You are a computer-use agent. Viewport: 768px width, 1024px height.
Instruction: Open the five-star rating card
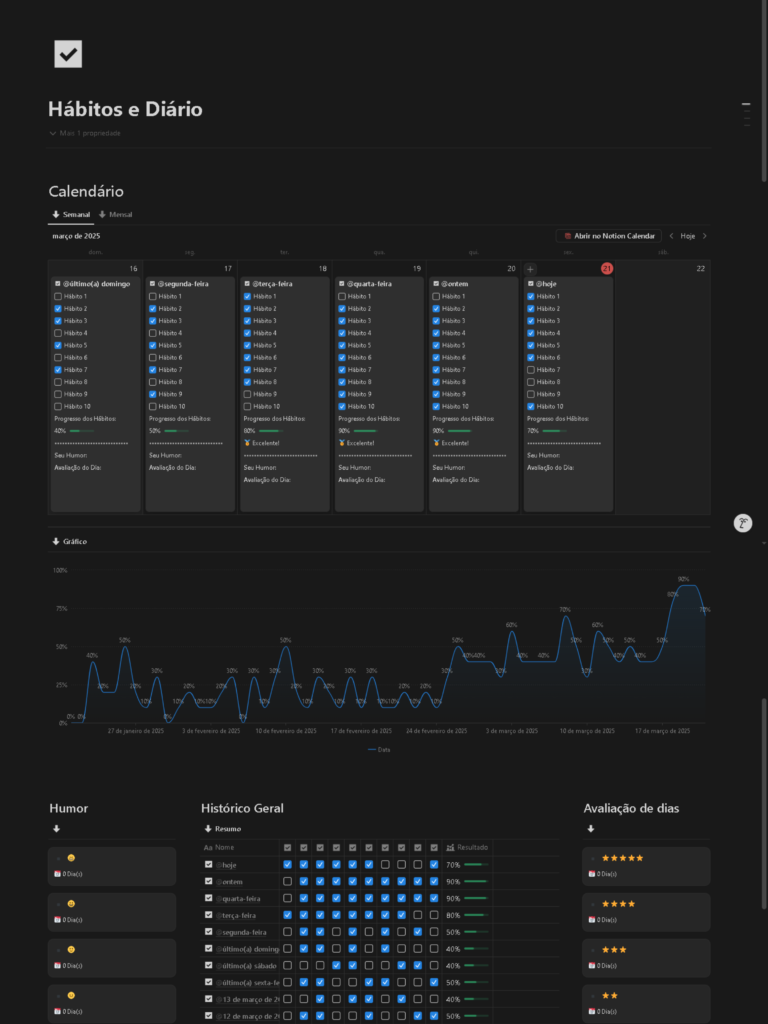(646, 865)
